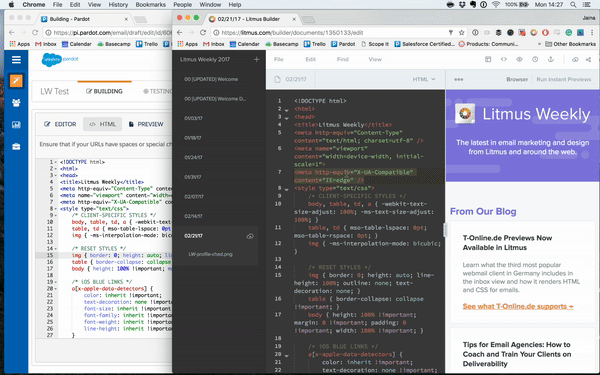
Task: Click the cloud icon on 02/21/17 row
Action: click(250, 236)
